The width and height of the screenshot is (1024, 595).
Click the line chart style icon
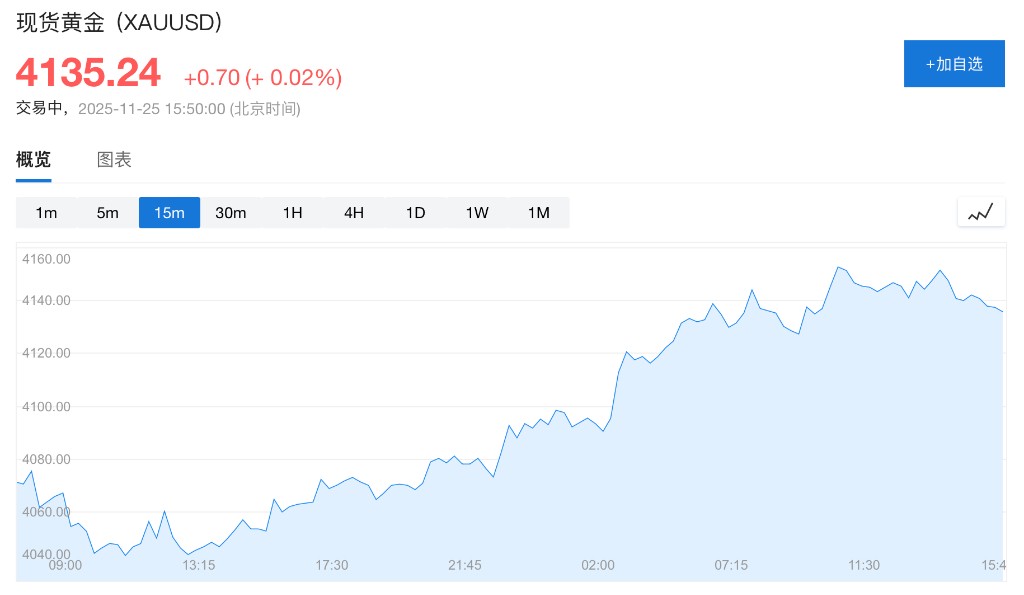[x=981, y=212]
